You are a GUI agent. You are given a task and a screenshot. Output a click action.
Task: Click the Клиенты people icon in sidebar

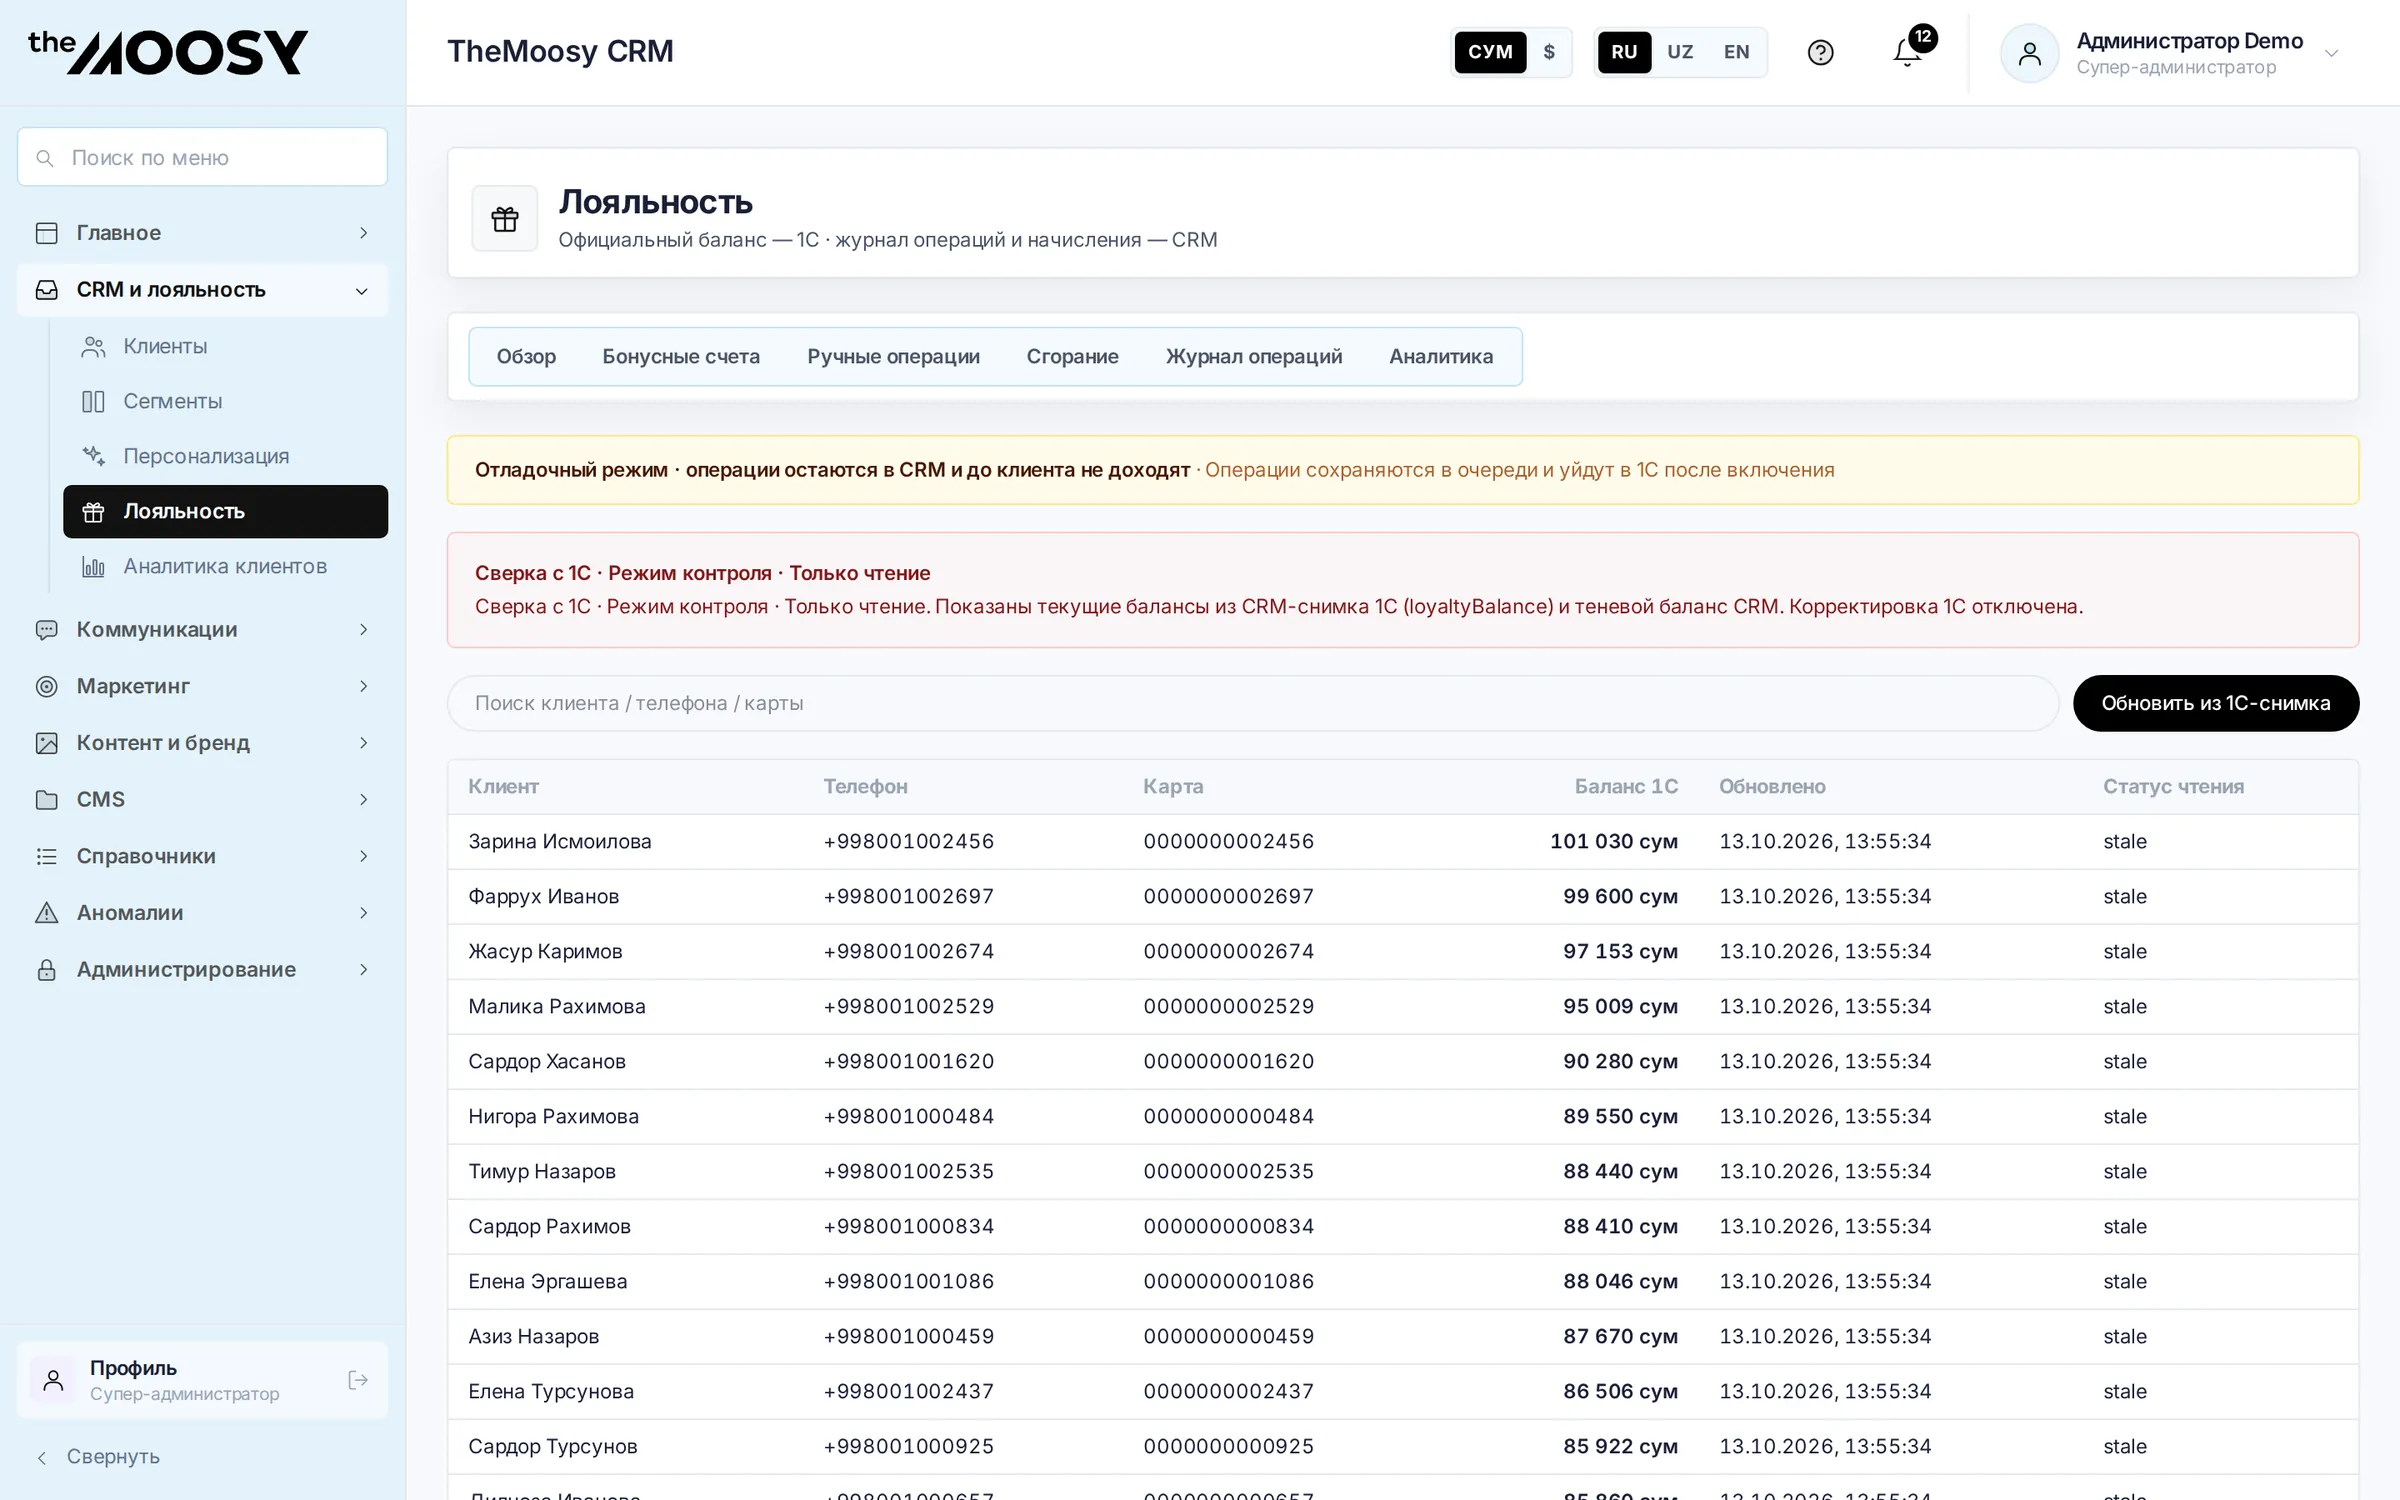[x=93, y=347]
